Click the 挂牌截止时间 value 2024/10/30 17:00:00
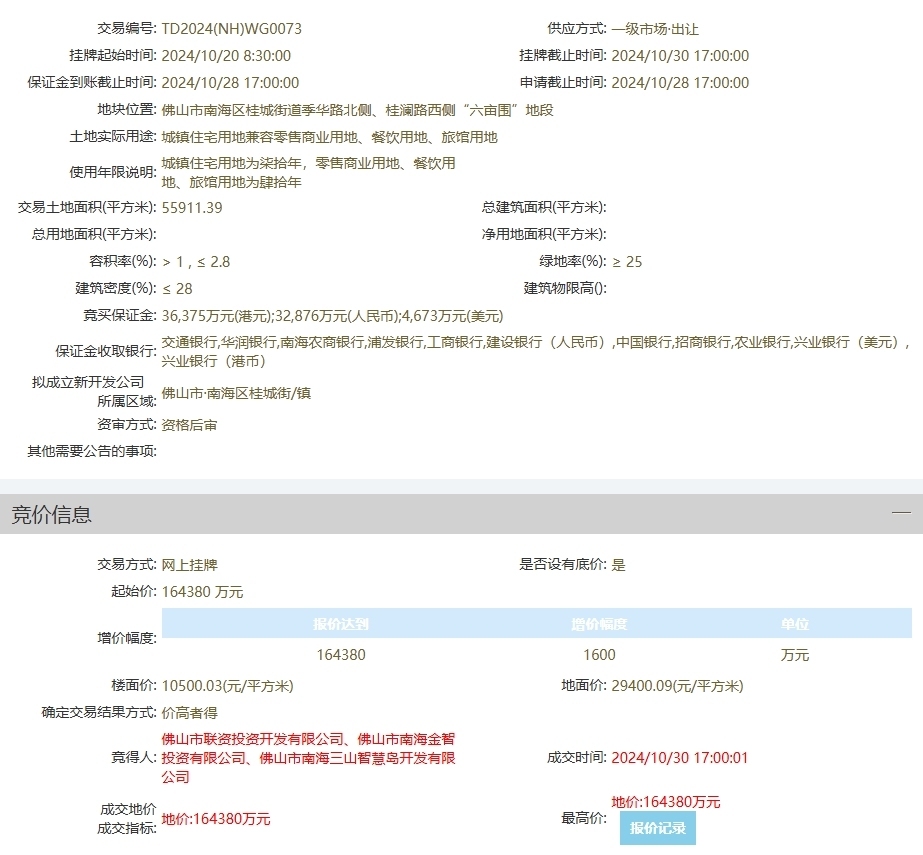This screenshot has width=923, height=855. pos(680,56)
